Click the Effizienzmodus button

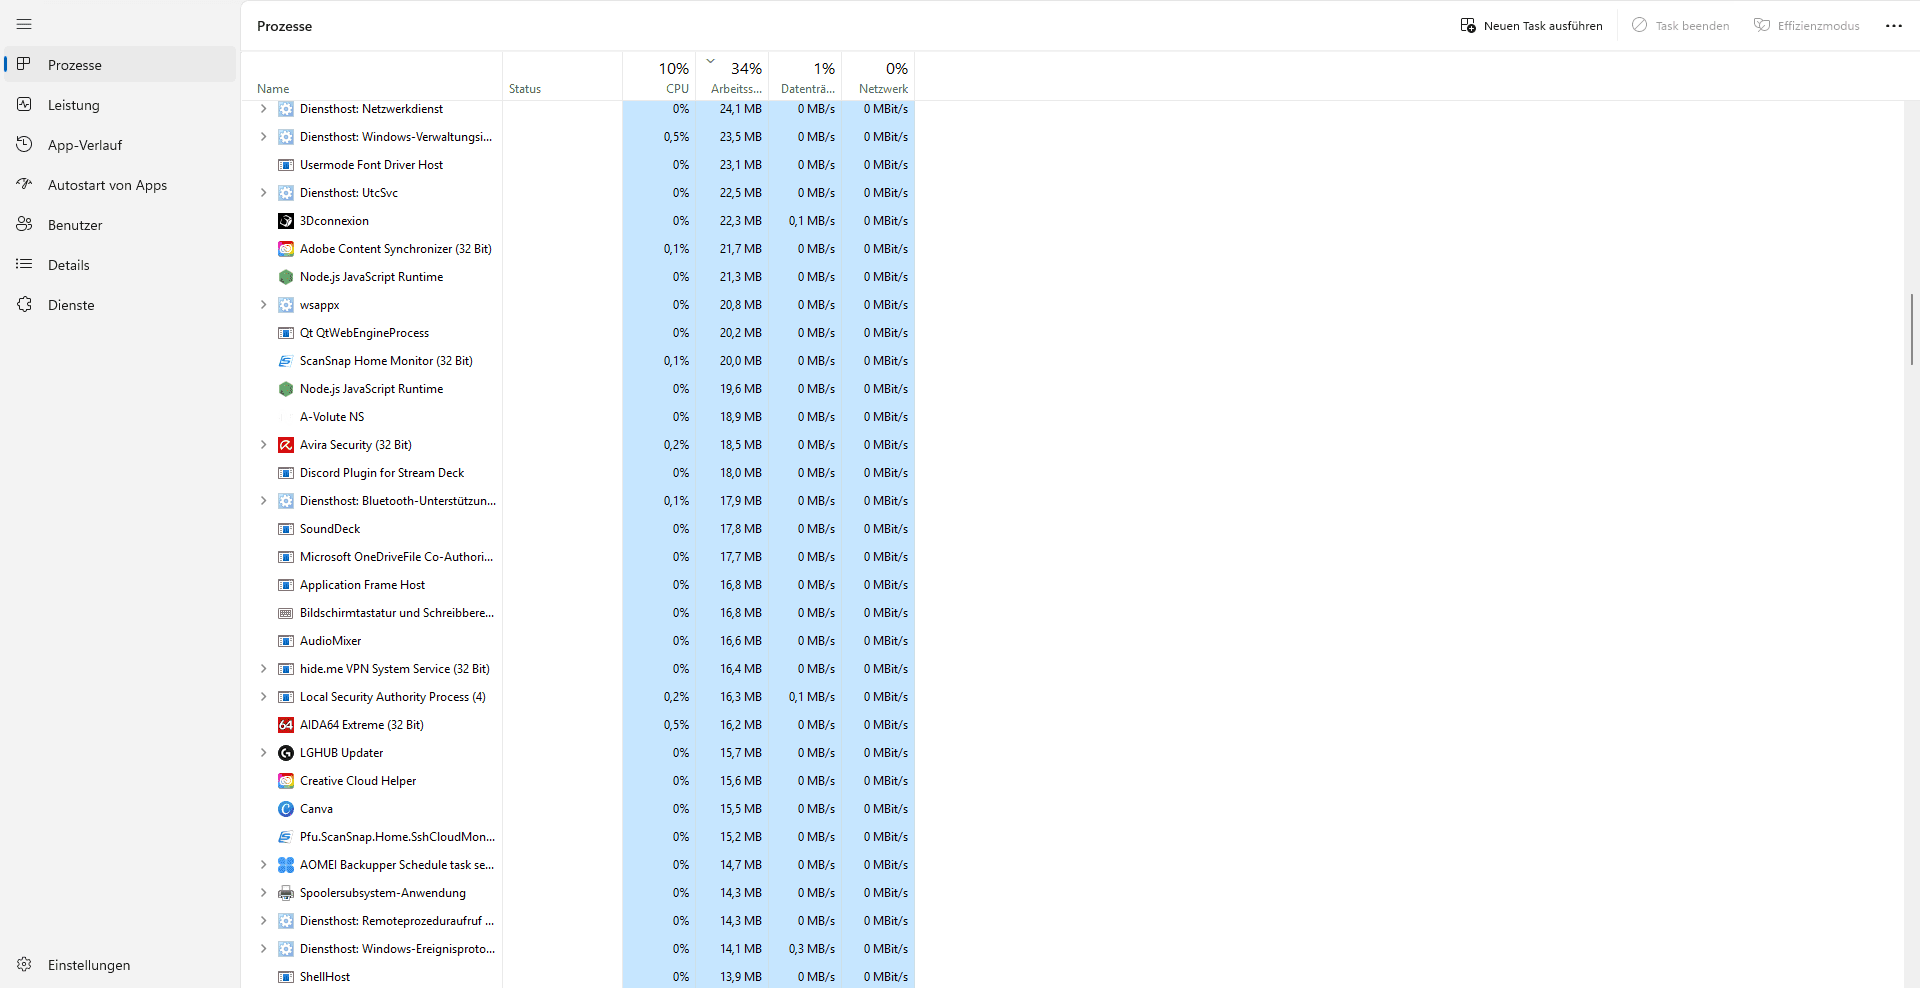(x=1807, y=26)
